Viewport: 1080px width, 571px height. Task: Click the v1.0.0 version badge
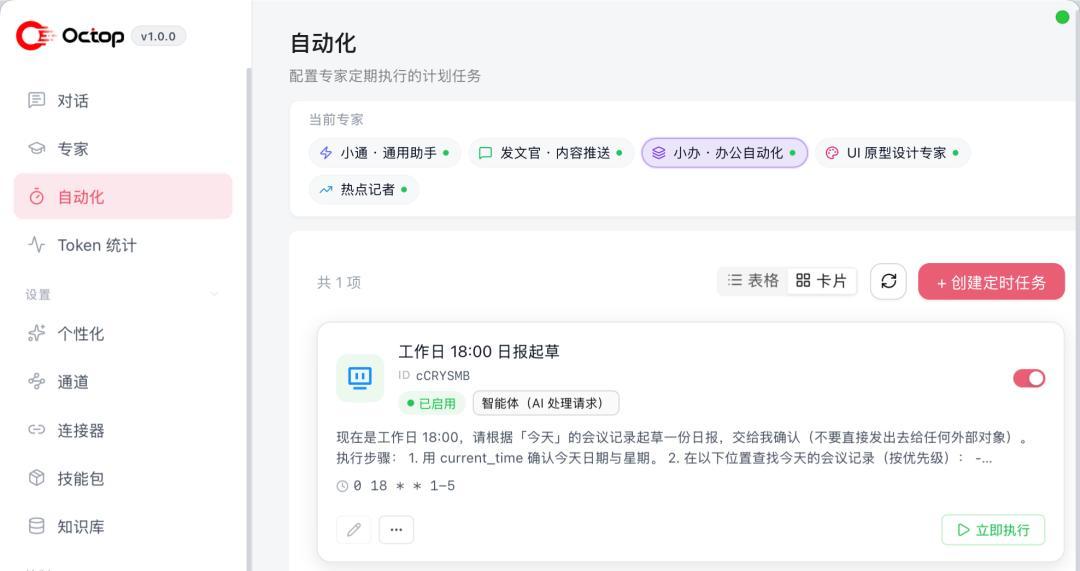coord(158,37)
